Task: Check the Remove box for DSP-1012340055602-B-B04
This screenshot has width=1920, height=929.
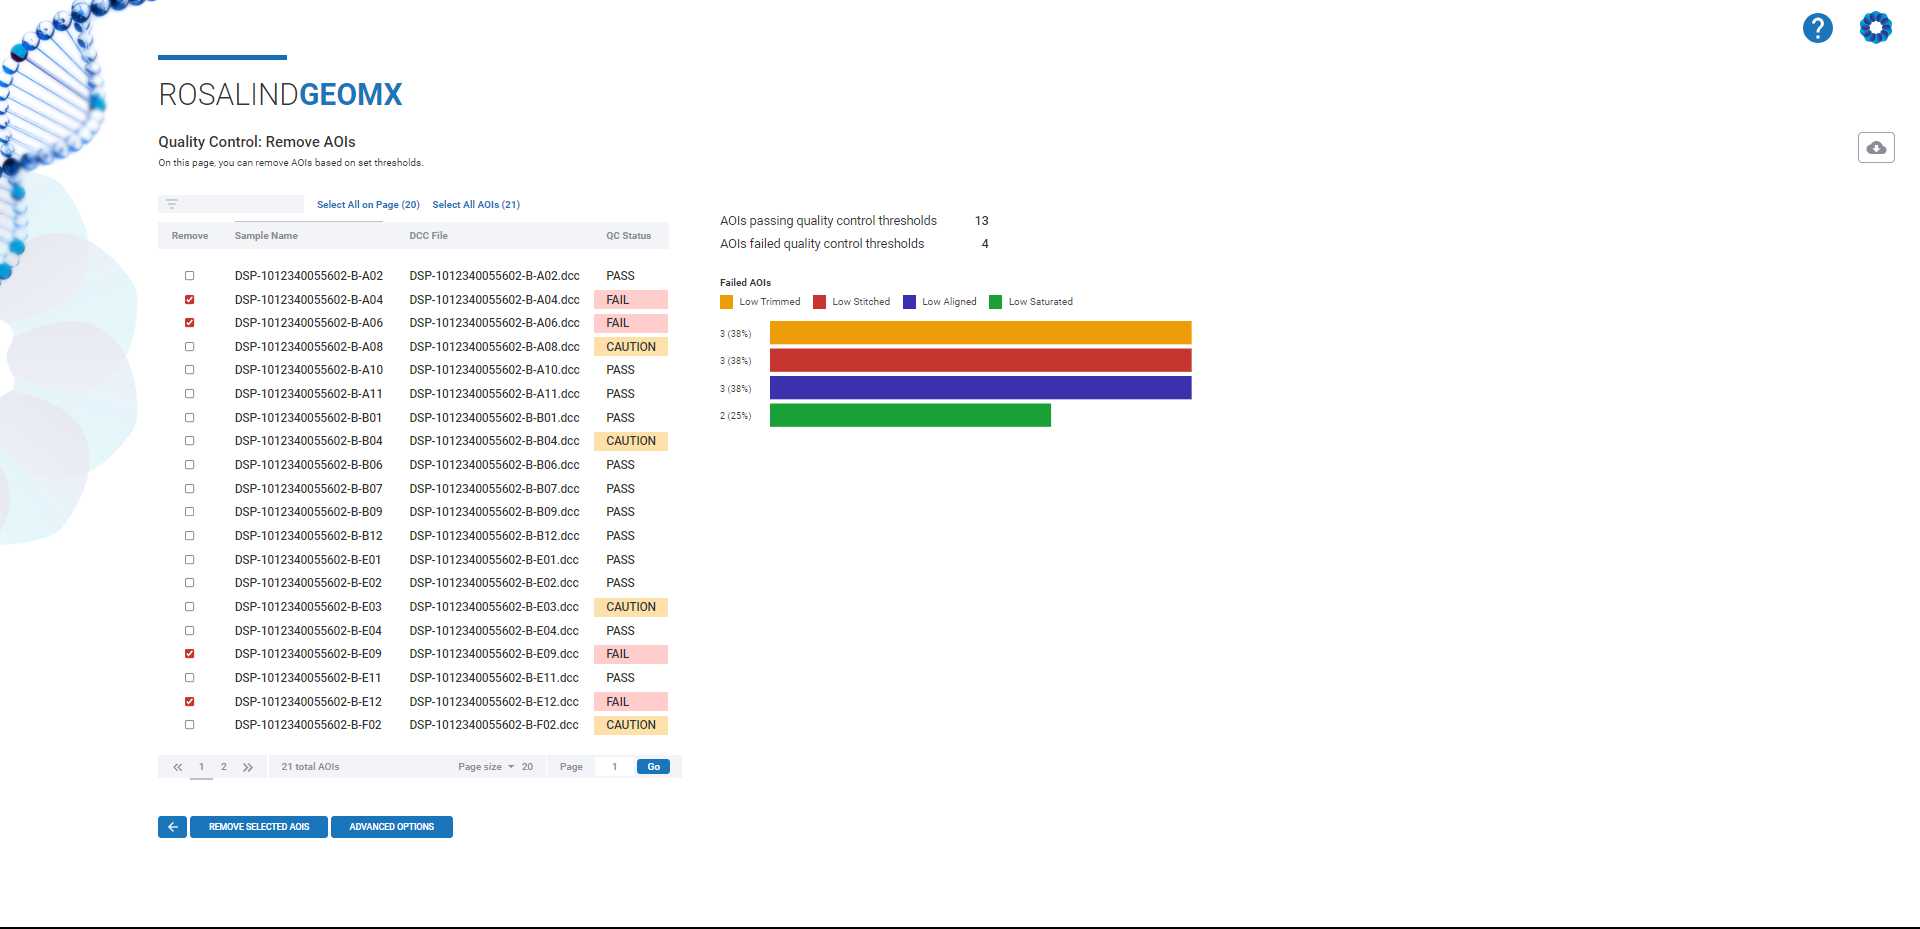Action: pyautogui.click(x=189, y=441)
